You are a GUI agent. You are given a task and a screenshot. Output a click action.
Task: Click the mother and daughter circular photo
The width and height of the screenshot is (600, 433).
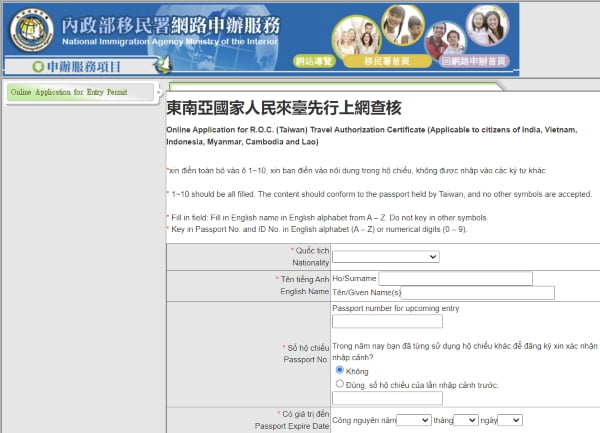click(487, 25)
